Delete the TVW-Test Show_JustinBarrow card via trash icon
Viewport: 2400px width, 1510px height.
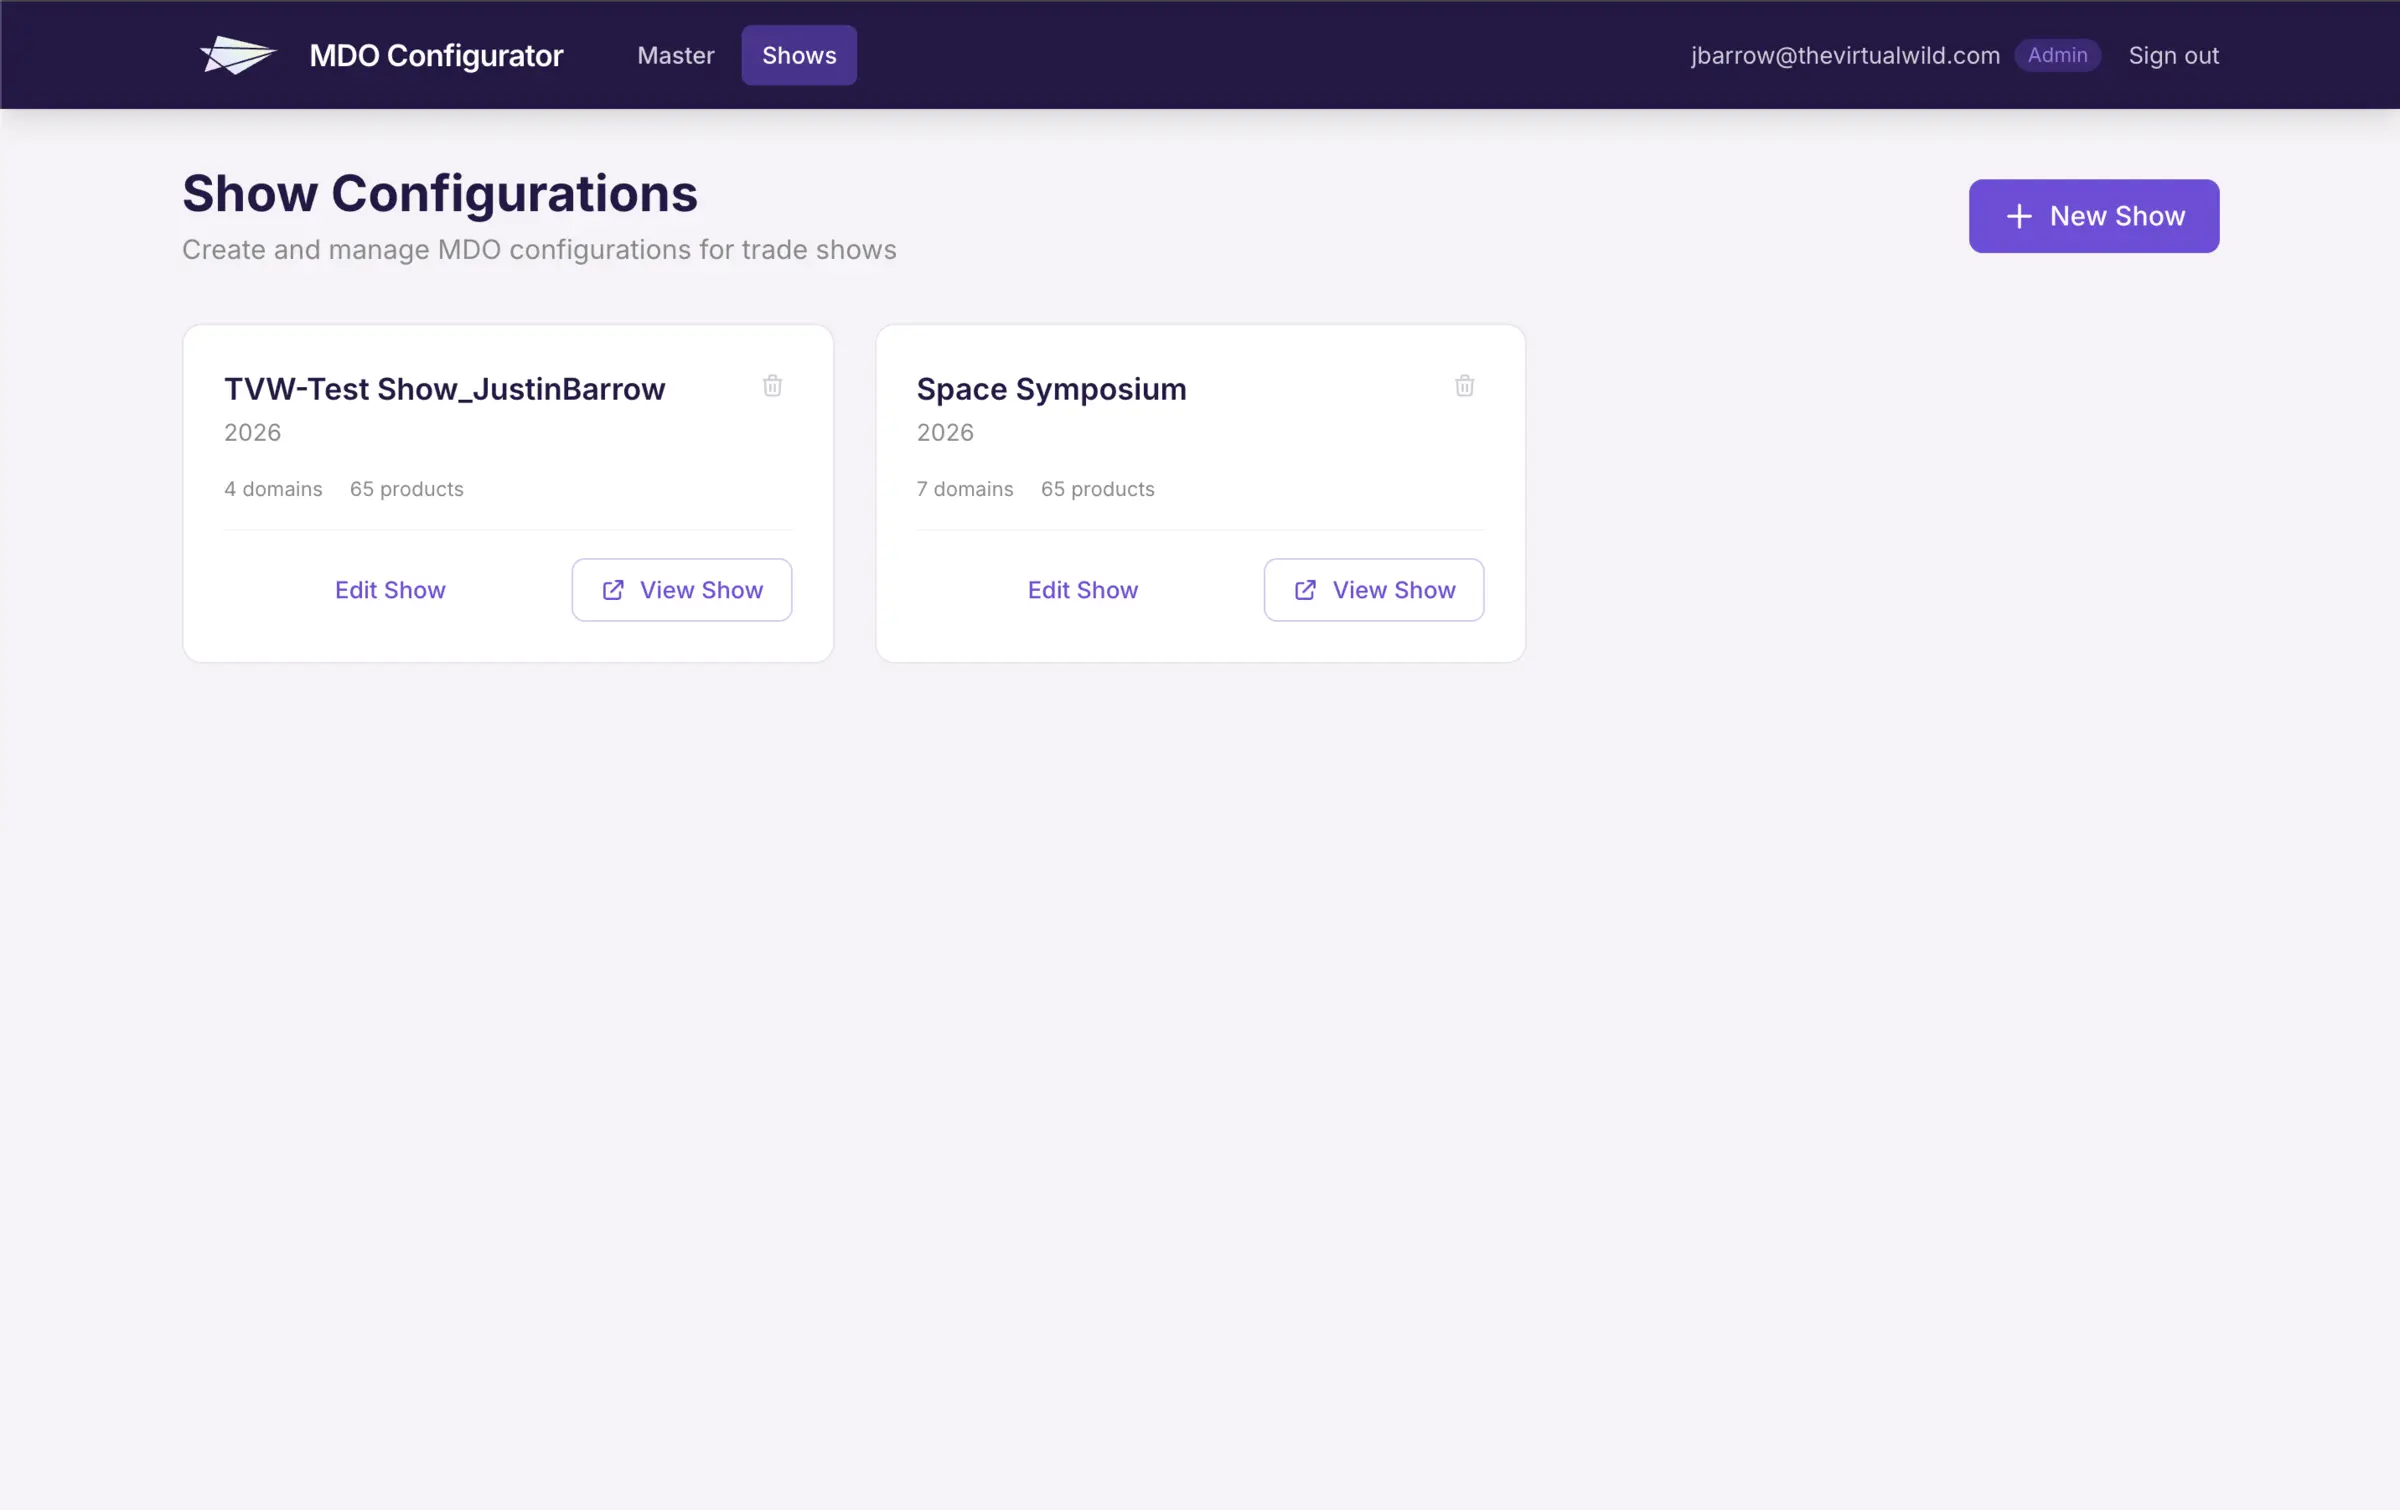(x=772, y=386)
